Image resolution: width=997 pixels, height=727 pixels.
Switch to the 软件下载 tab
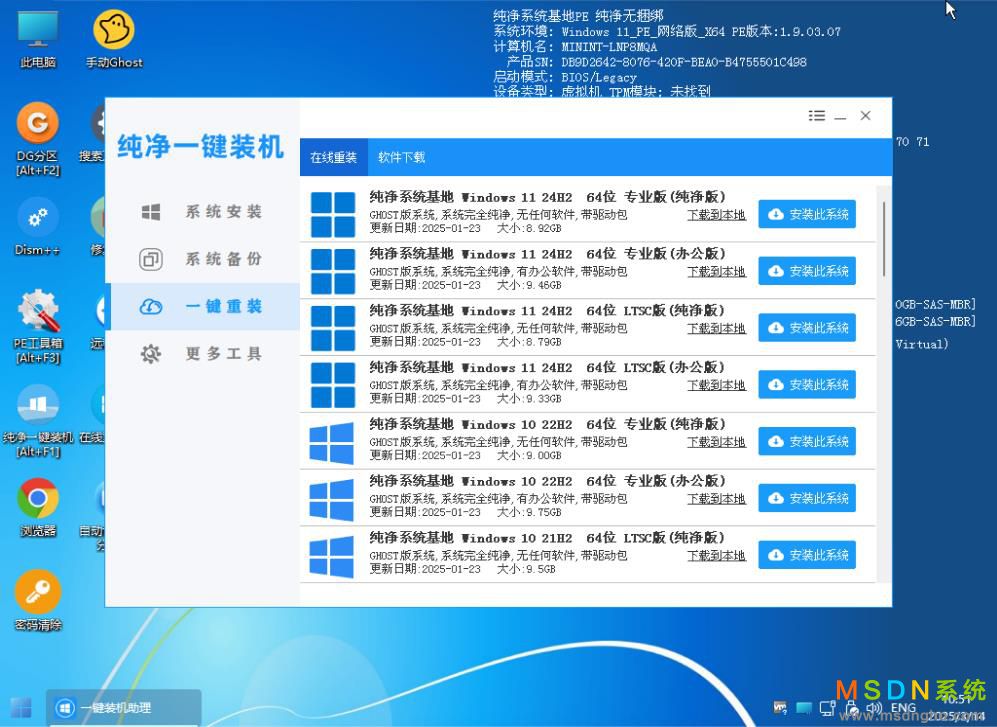[x=401, y=157]
